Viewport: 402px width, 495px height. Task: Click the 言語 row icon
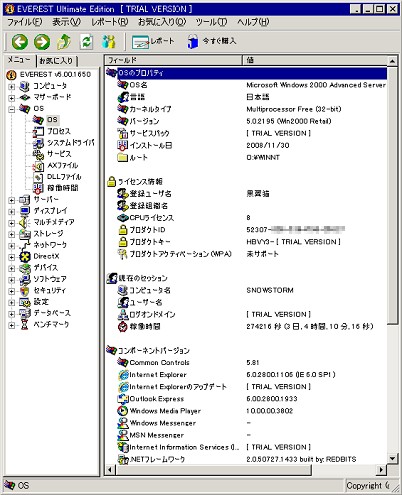[123, 97]
